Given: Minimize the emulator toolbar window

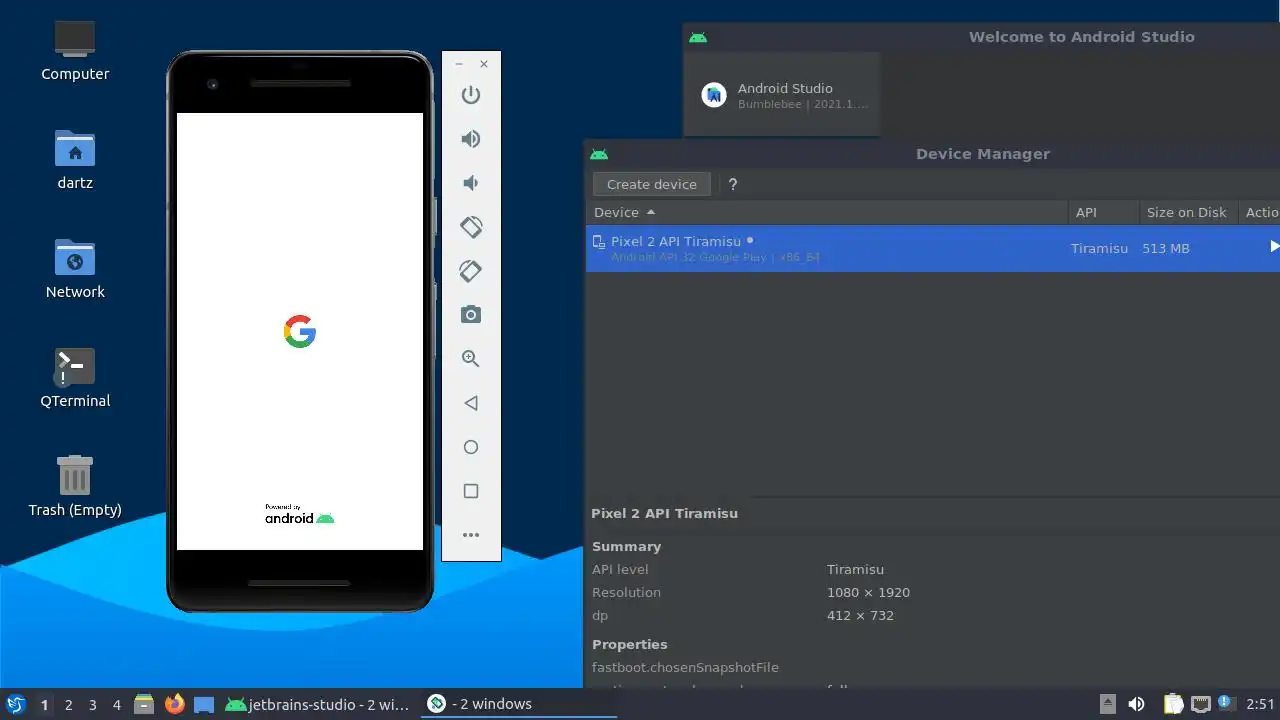Looking at the screenshot, I should pyautogui.click(x=459, y=64).
